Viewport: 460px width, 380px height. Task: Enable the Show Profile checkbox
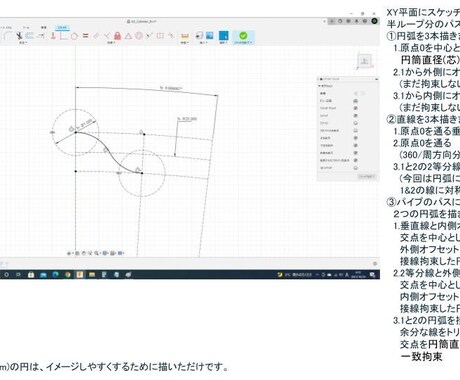[356, 131]
